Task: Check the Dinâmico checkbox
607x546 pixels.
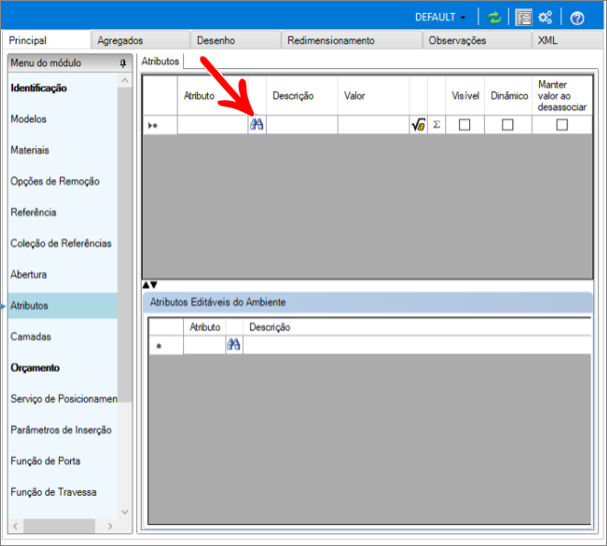Action: point(508,125)
